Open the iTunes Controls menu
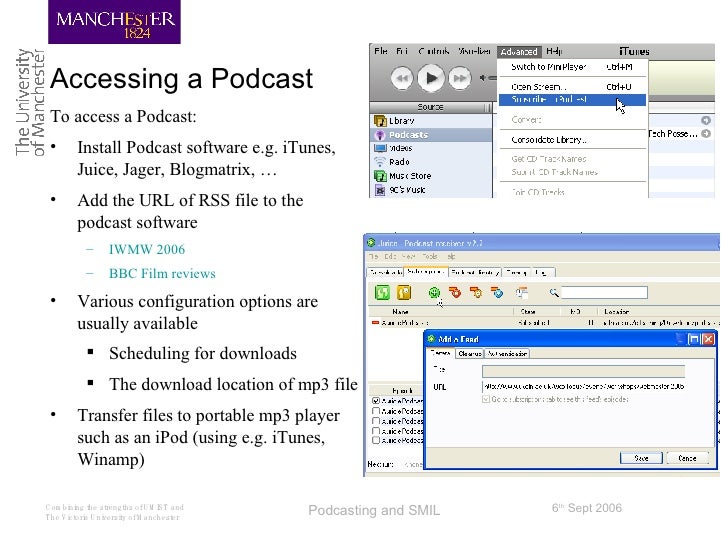 pyautogui.click(x=433, y=51)
